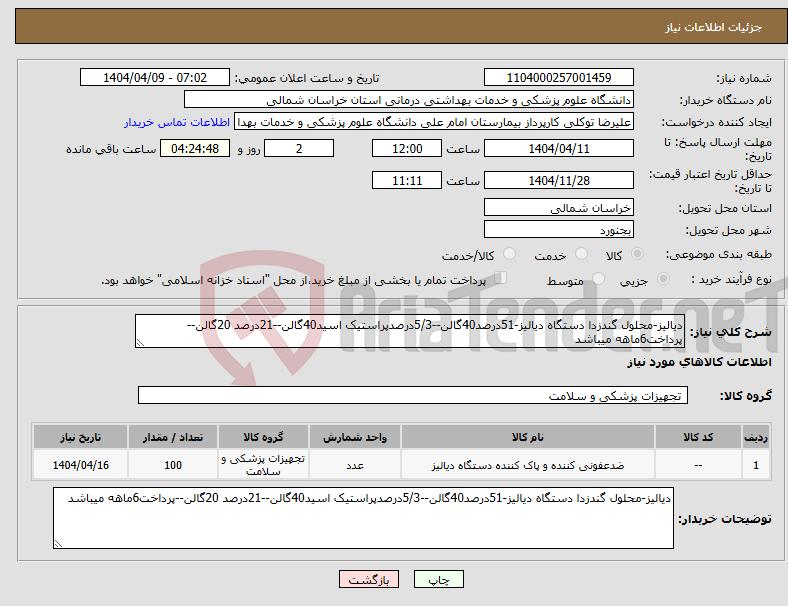Select the جزیی purchase type radio
The height and width of the screenshot is (606, 788).
click(x=663, y=278)
